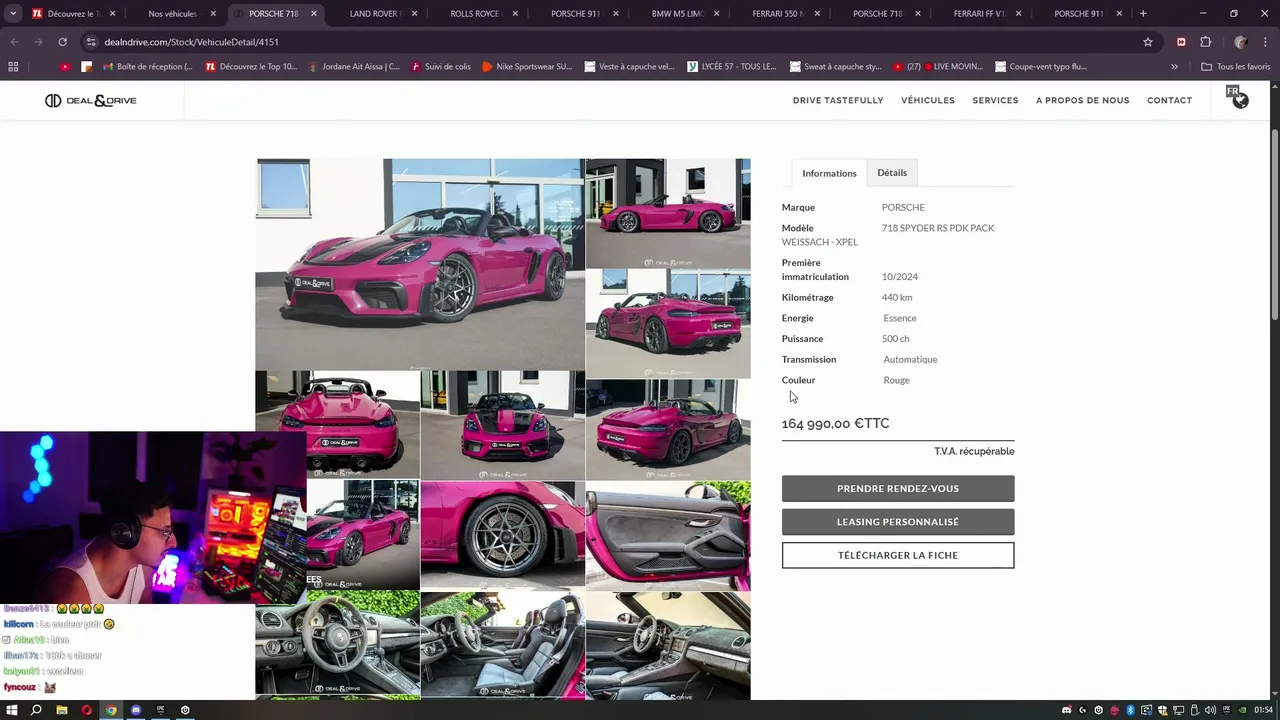1280x720 pixels.
Task: Switch to the FERRARI 550 browser tab
Action: pos(777,14)
